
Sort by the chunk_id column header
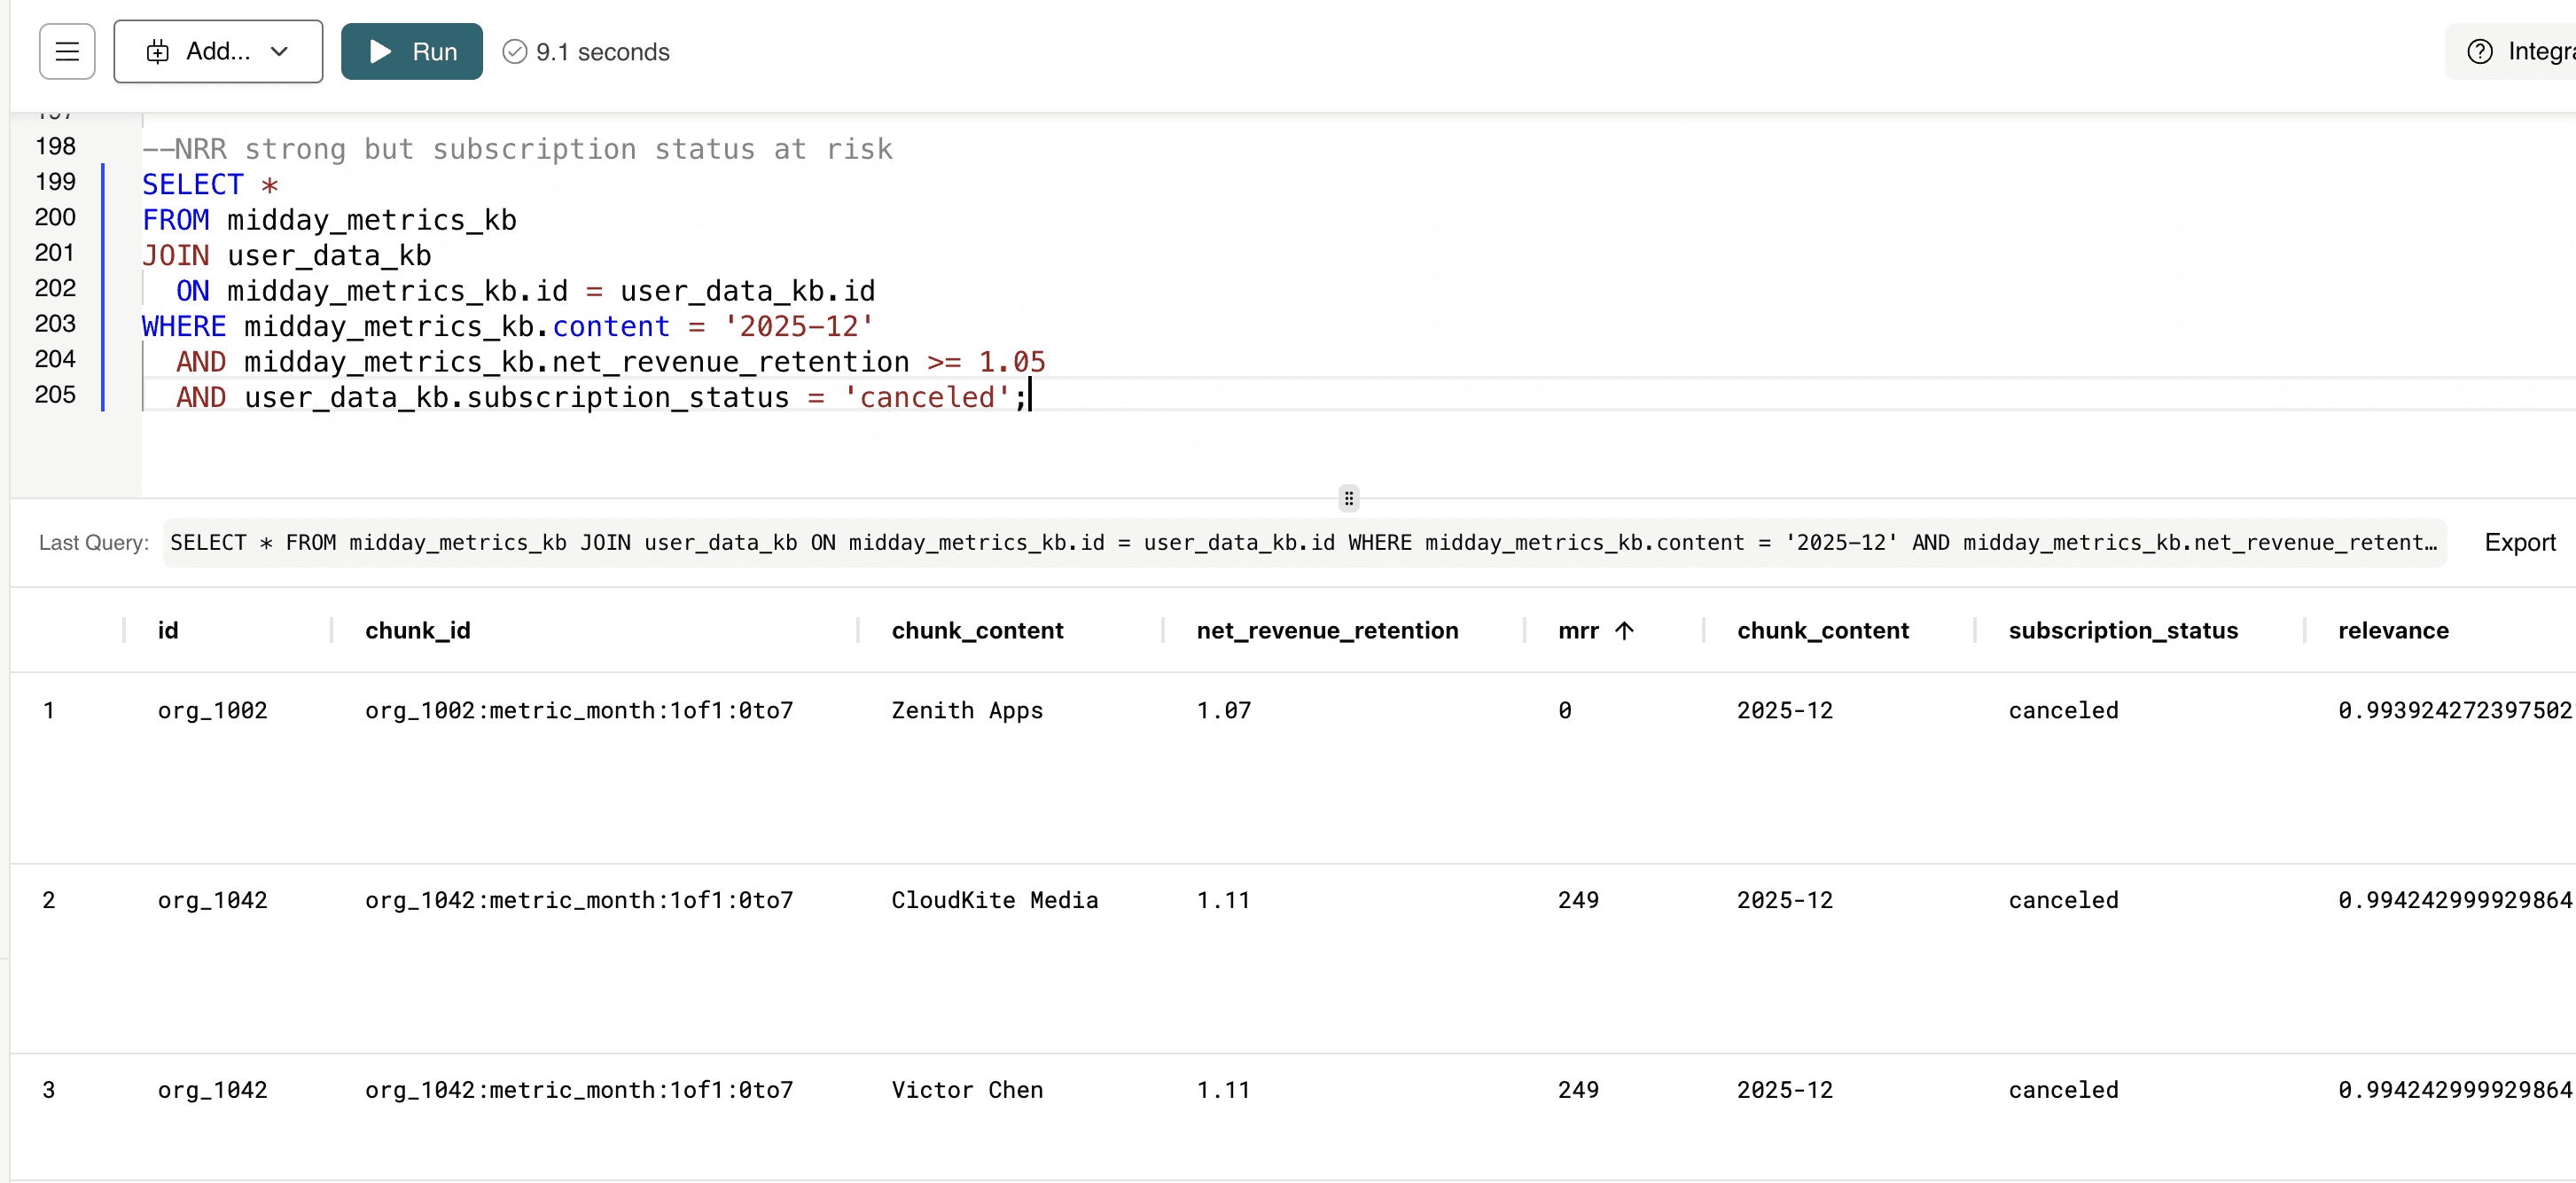click(417, 630)
